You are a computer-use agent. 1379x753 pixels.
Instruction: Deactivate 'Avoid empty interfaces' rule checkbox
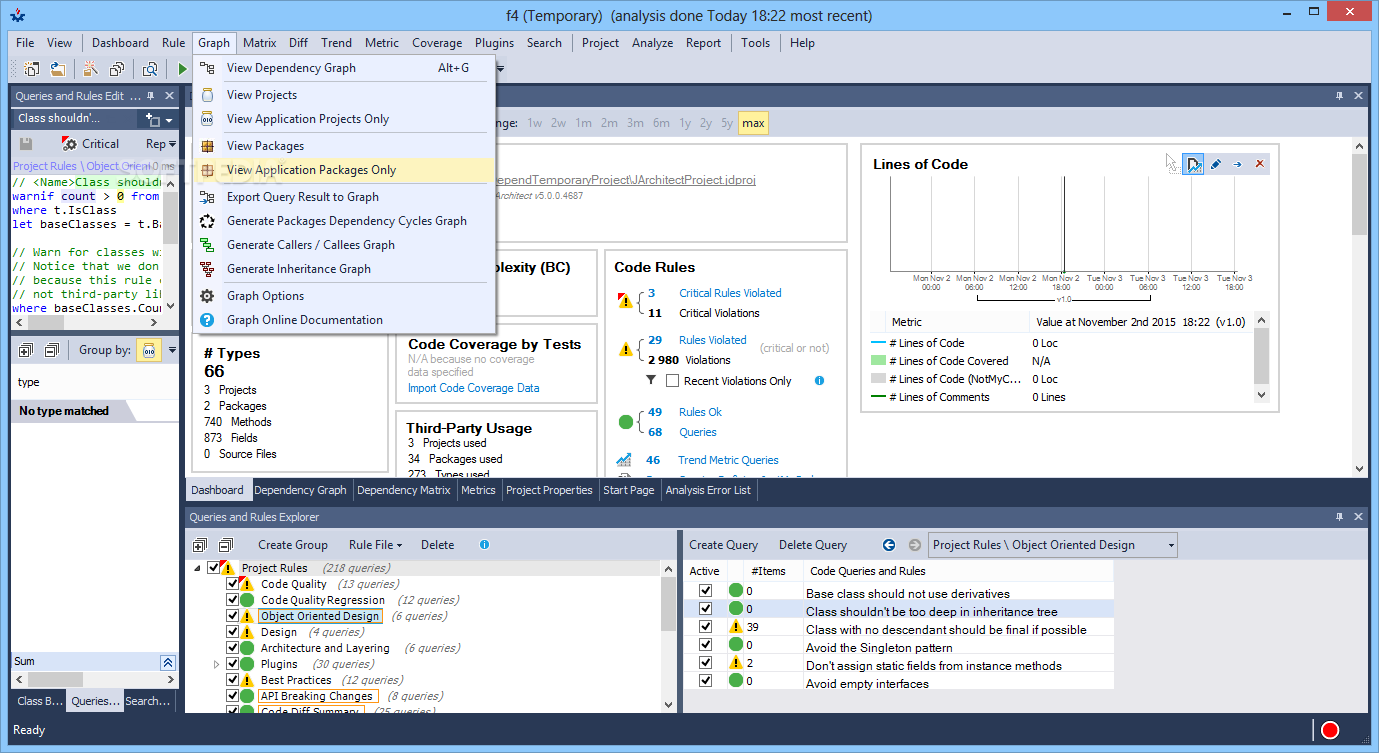[x=705, y=683]
